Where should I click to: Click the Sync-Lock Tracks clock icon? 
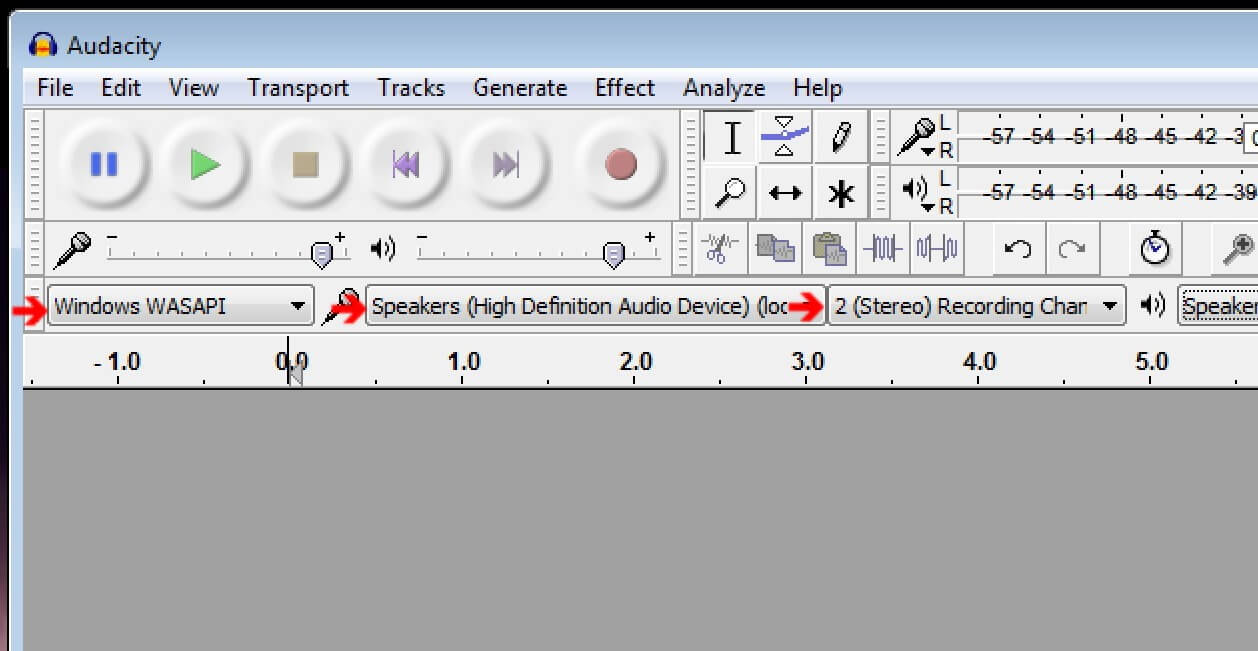(1156, 248)
